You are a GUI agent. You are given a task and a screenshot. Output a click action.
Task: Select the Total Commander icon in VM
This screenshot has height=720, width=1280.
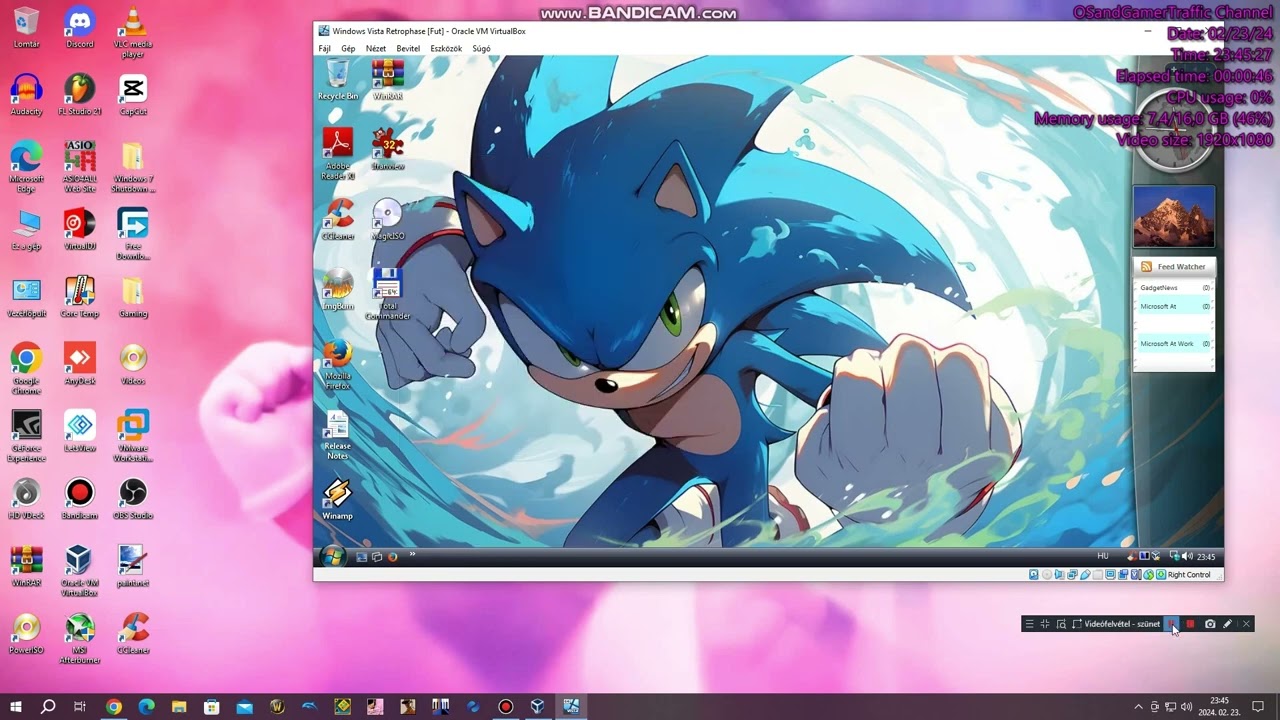[388, 294]
